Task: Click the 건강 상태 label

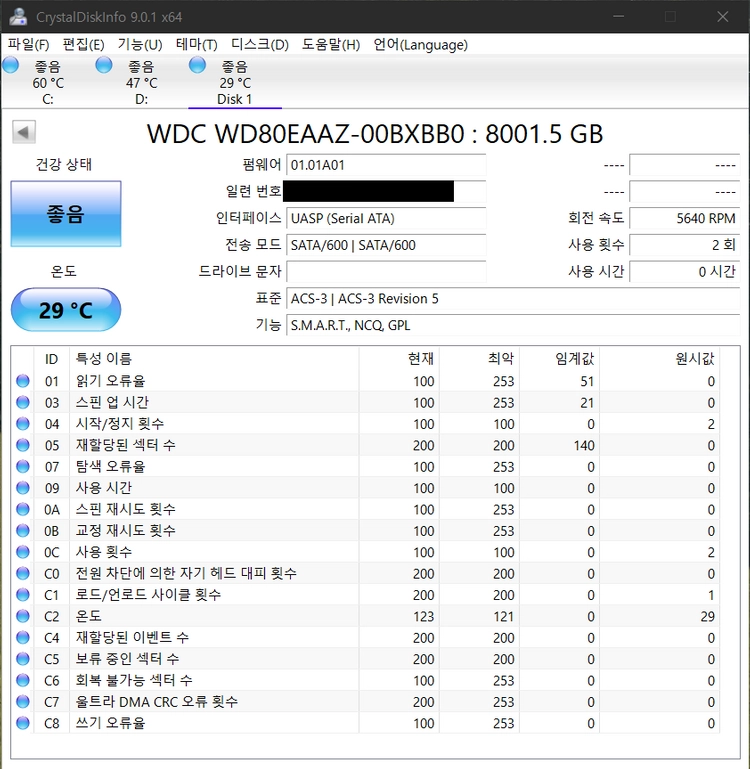Action: [x=64, y=164]
